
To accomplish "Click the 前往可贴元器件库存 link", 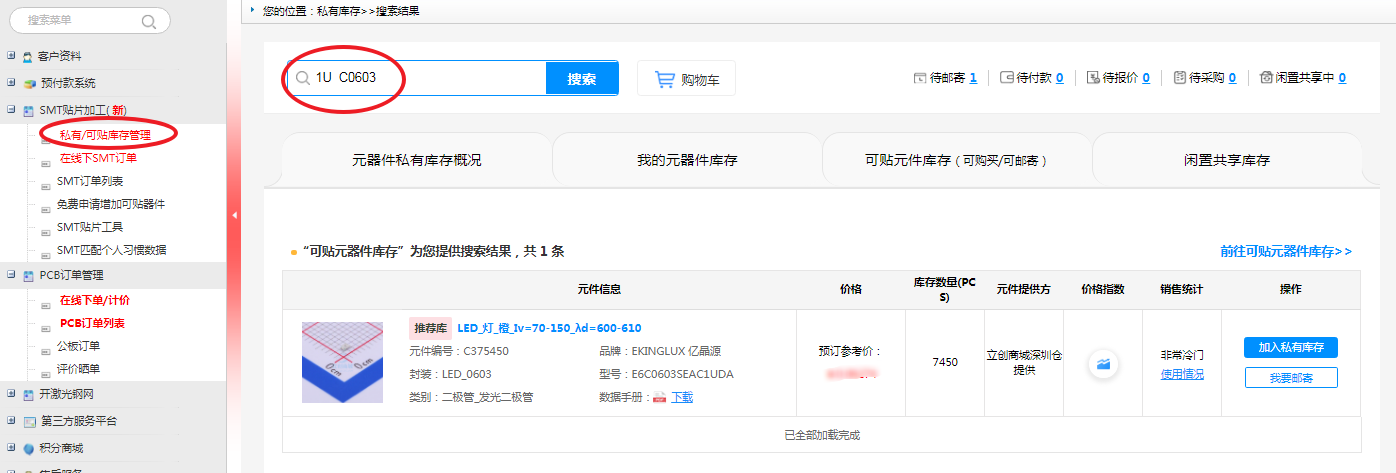I will click(1285, 252).
